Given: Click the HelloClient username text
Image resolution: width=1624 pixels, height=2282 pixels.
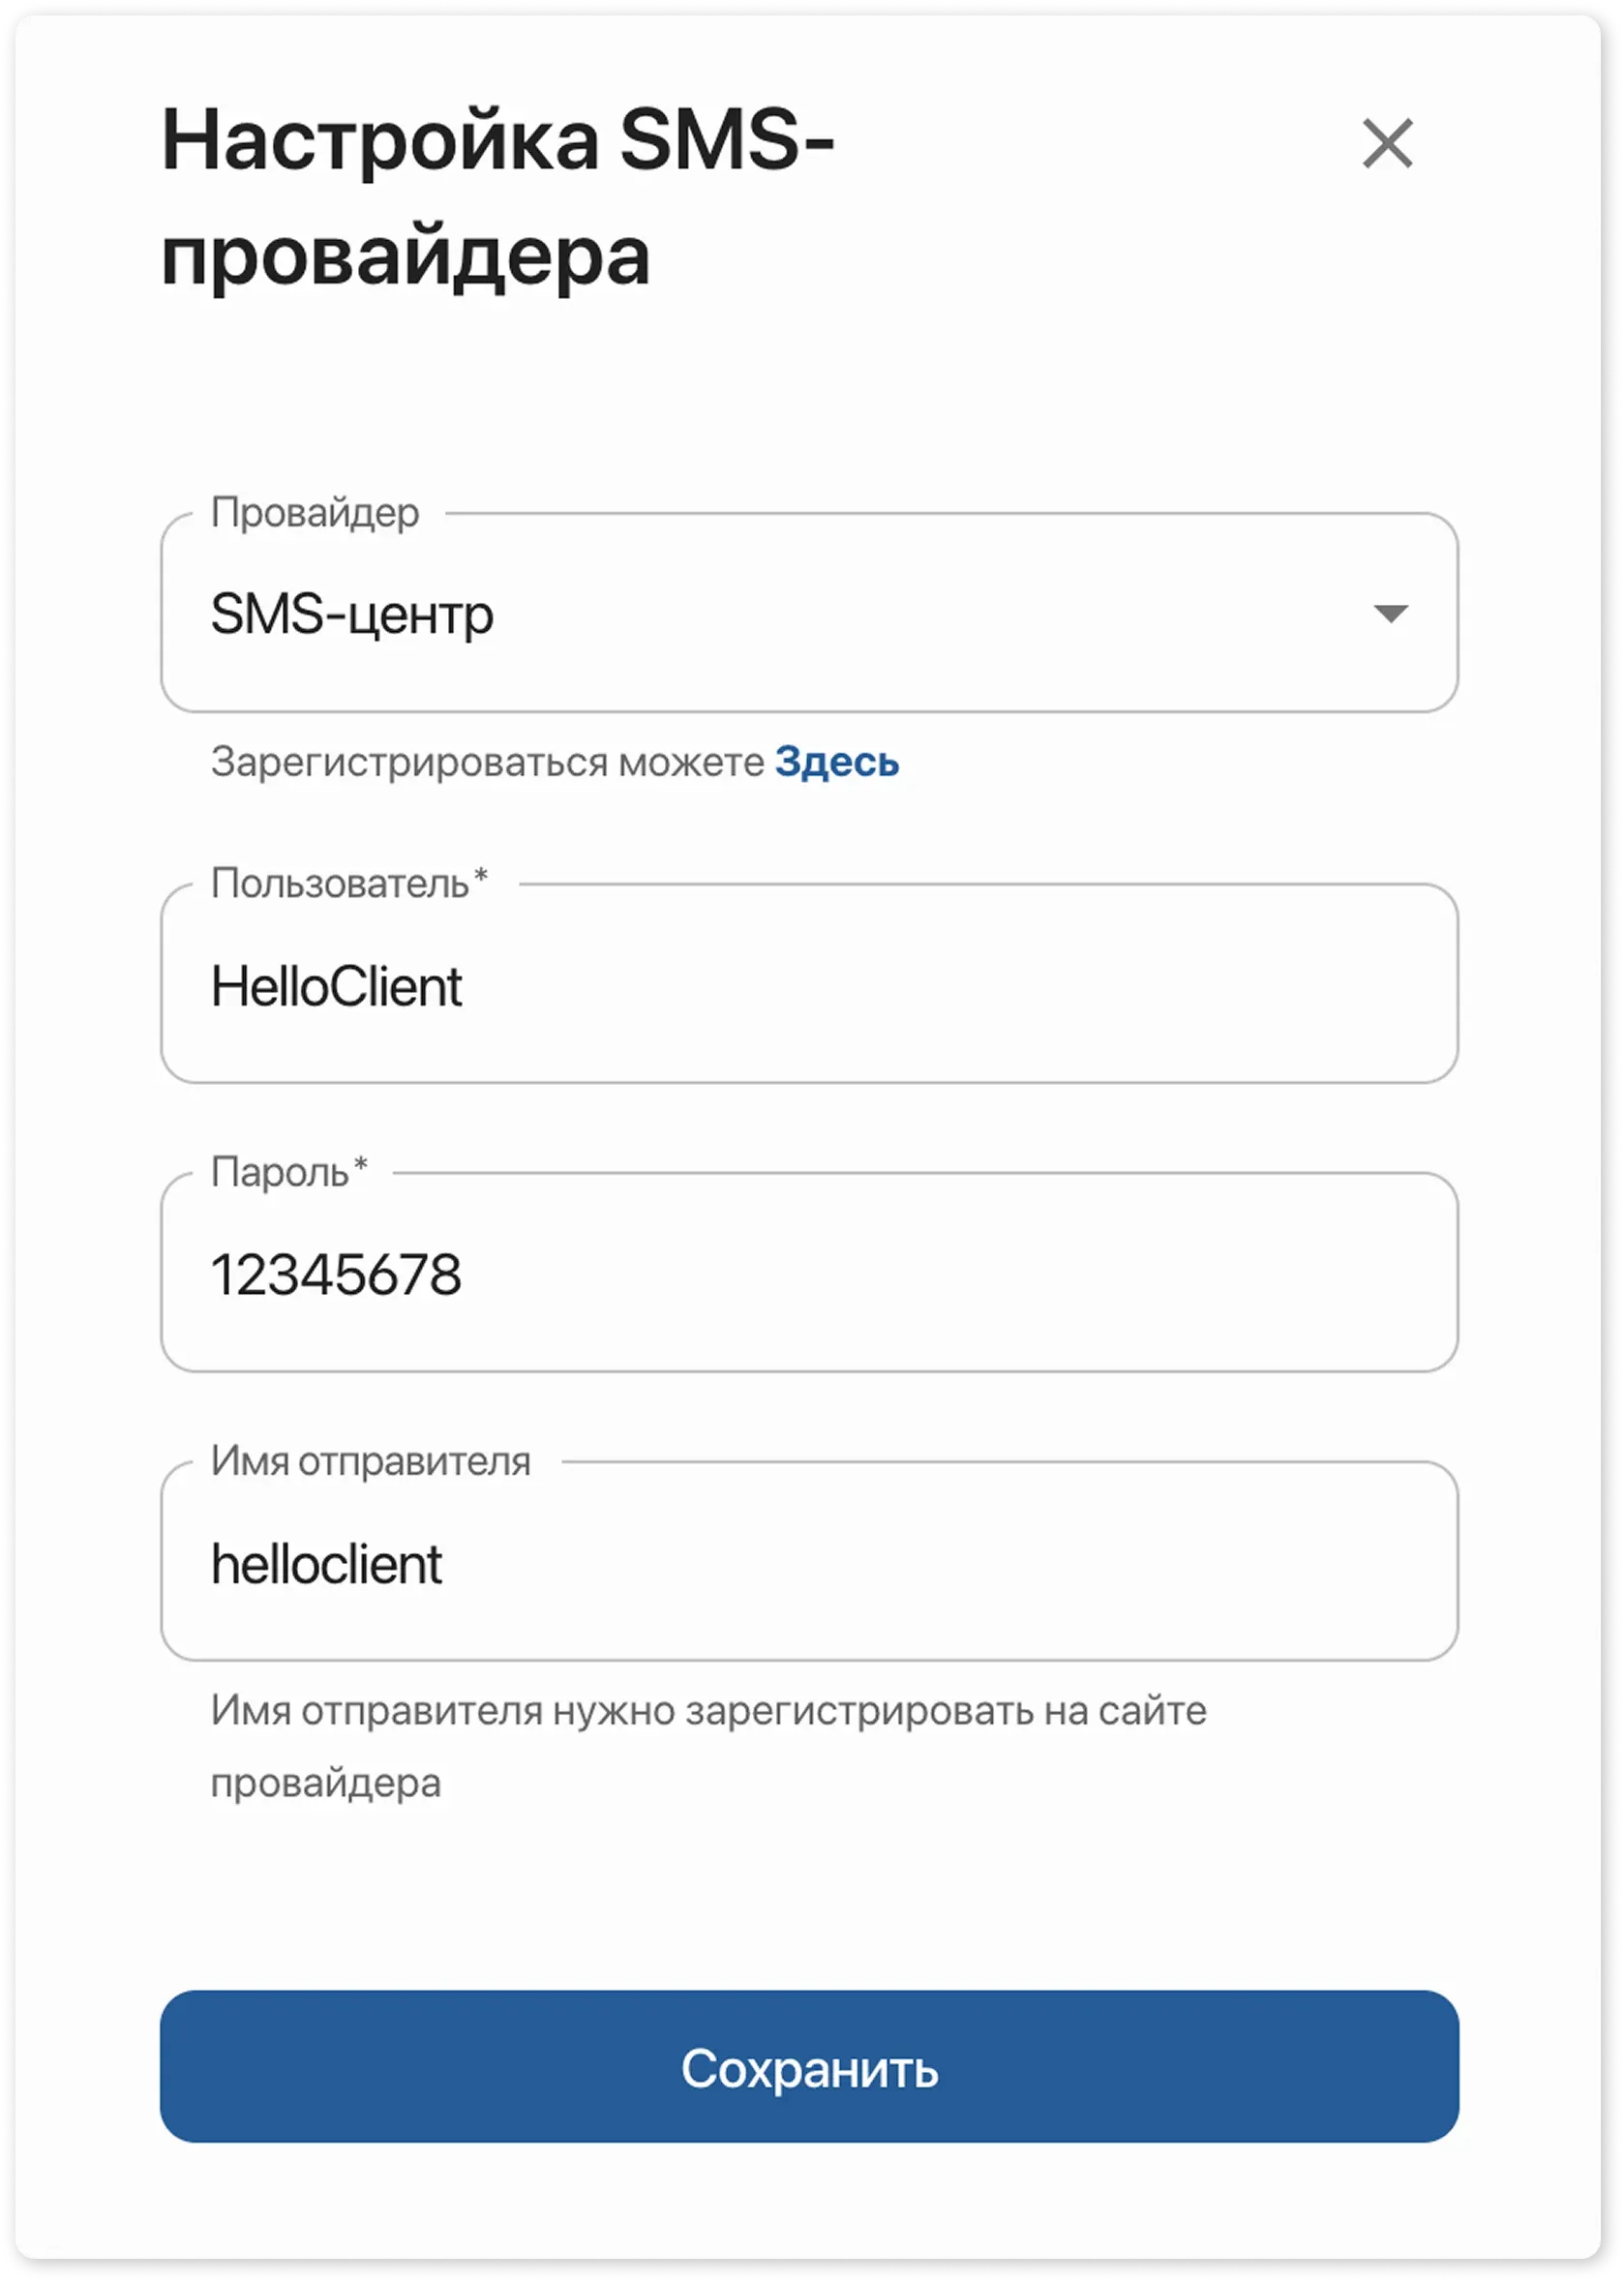Looking at the screenshot, I should click(x=336, y=987).
